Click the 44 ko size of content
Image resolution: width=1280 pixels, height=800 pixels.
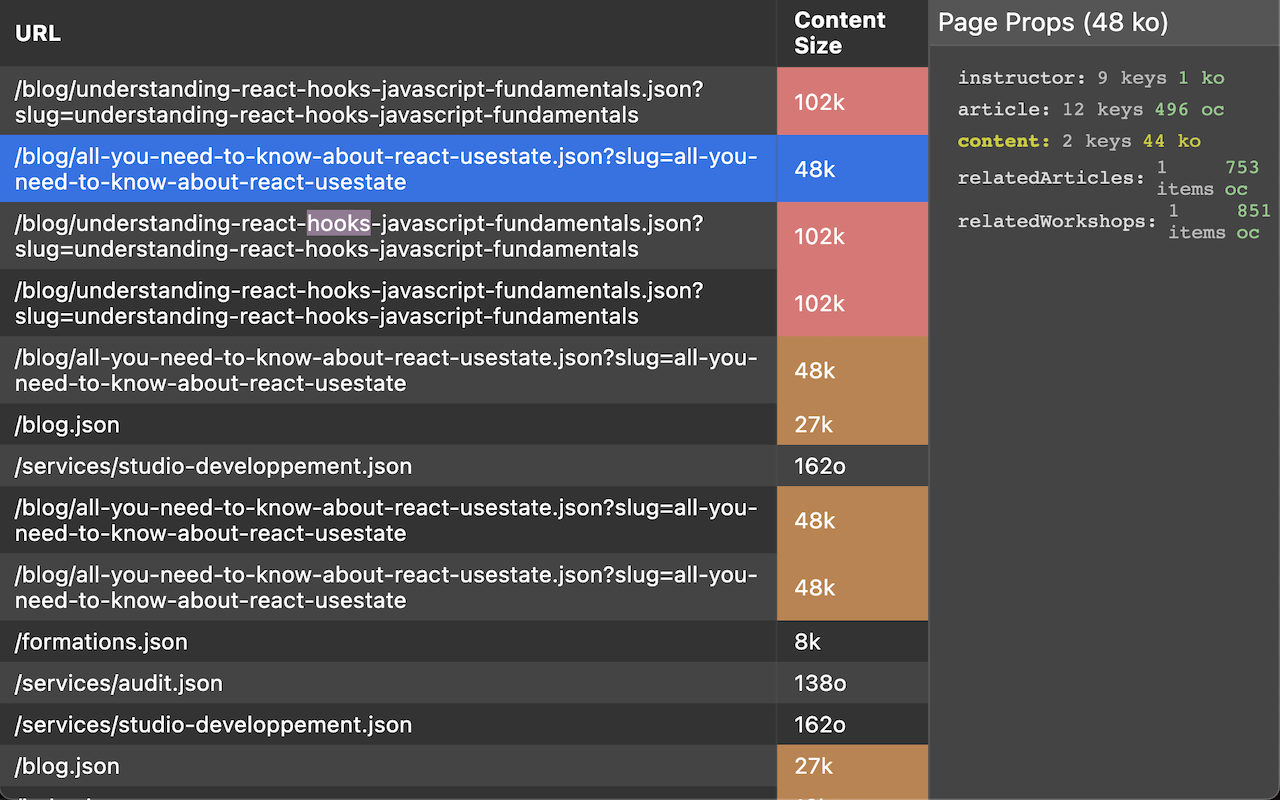pyautogui.click(x=1171, y=141)
